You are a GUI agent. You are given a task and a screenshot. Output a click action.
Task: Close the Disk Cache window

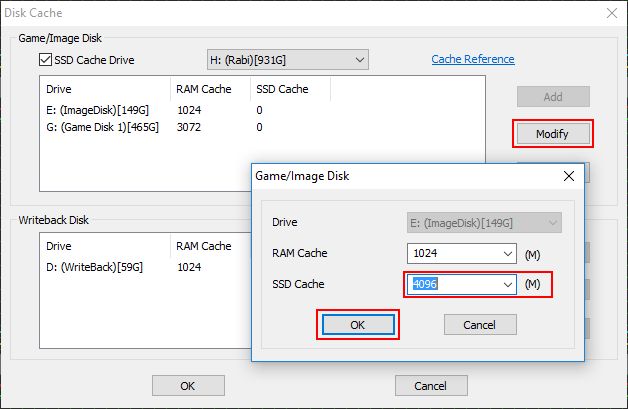coord(612,13)
